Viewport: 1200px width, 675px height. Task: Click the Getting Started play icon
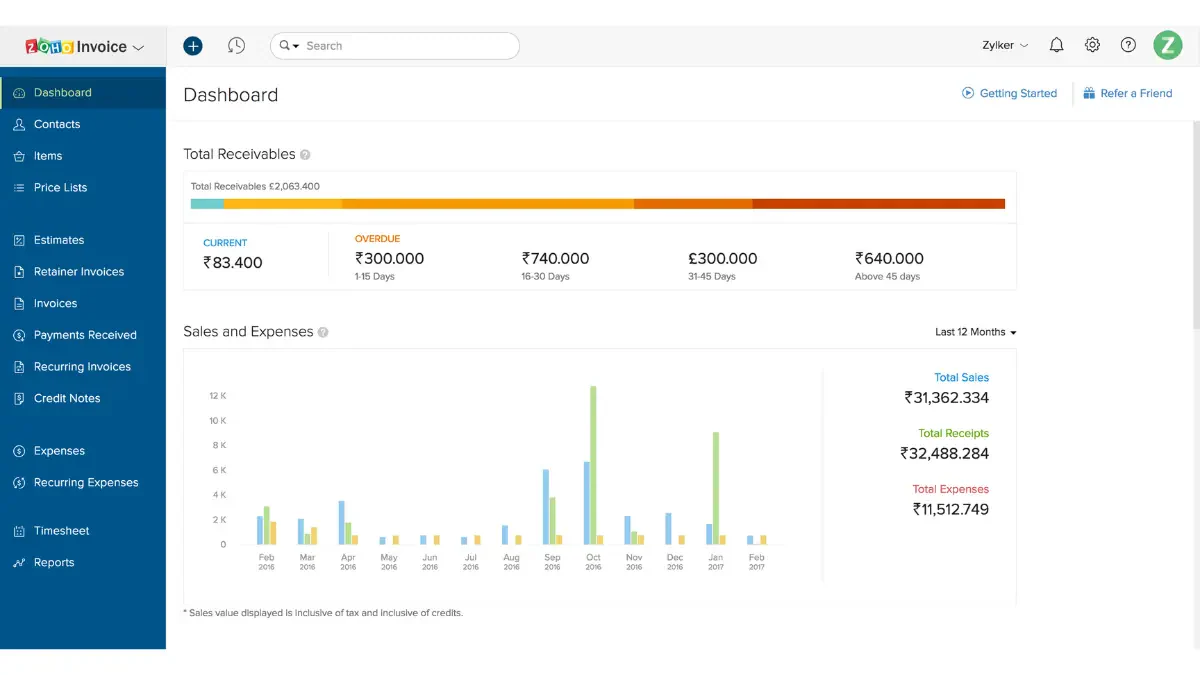click(968, 93)
